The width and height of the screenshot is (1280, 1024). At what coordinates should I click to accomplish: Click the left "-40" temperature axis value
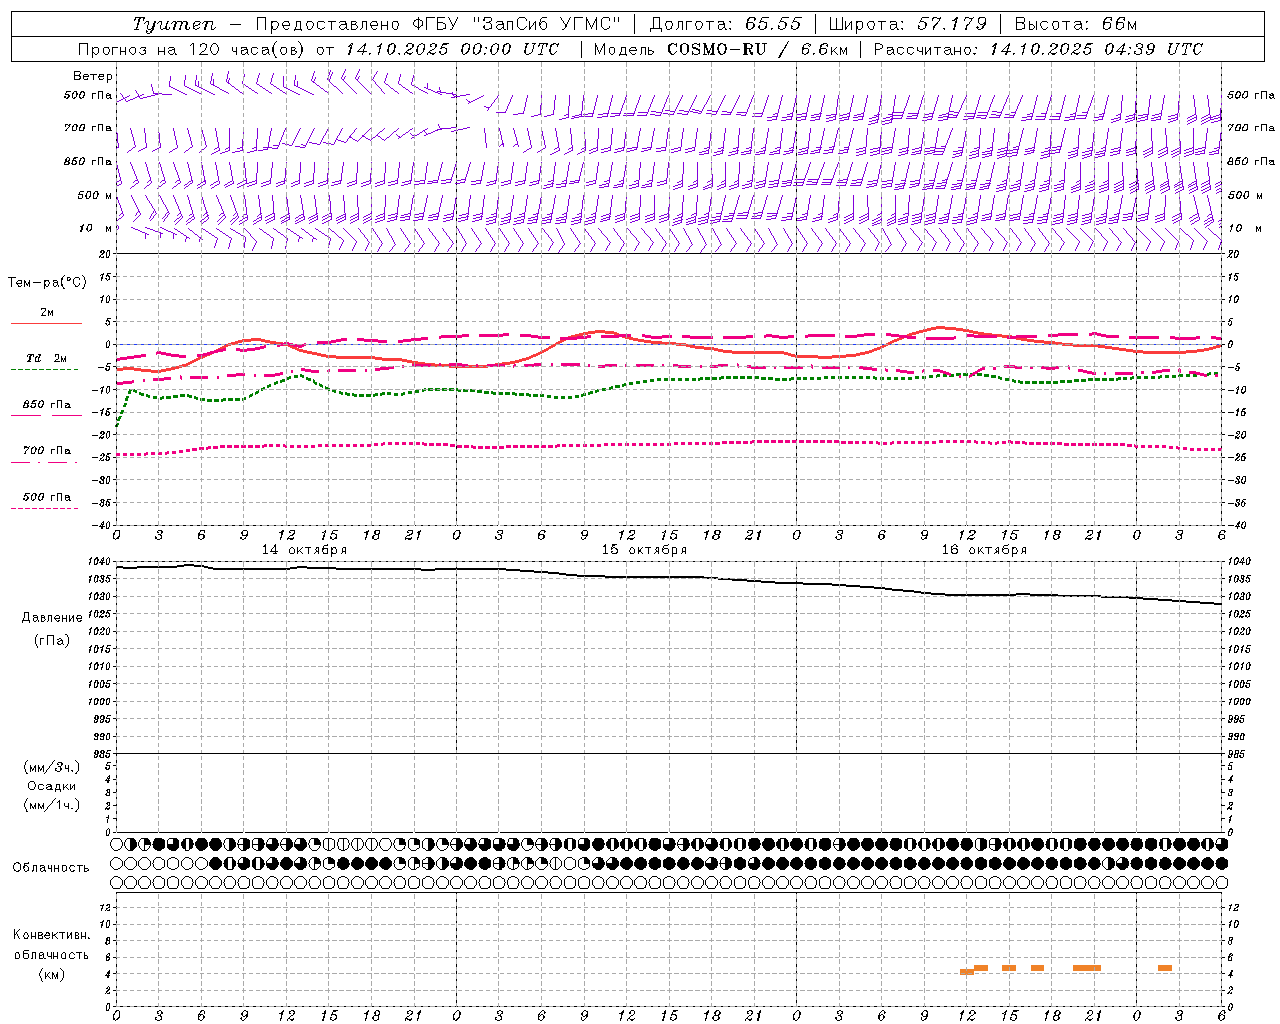(103, 525)
